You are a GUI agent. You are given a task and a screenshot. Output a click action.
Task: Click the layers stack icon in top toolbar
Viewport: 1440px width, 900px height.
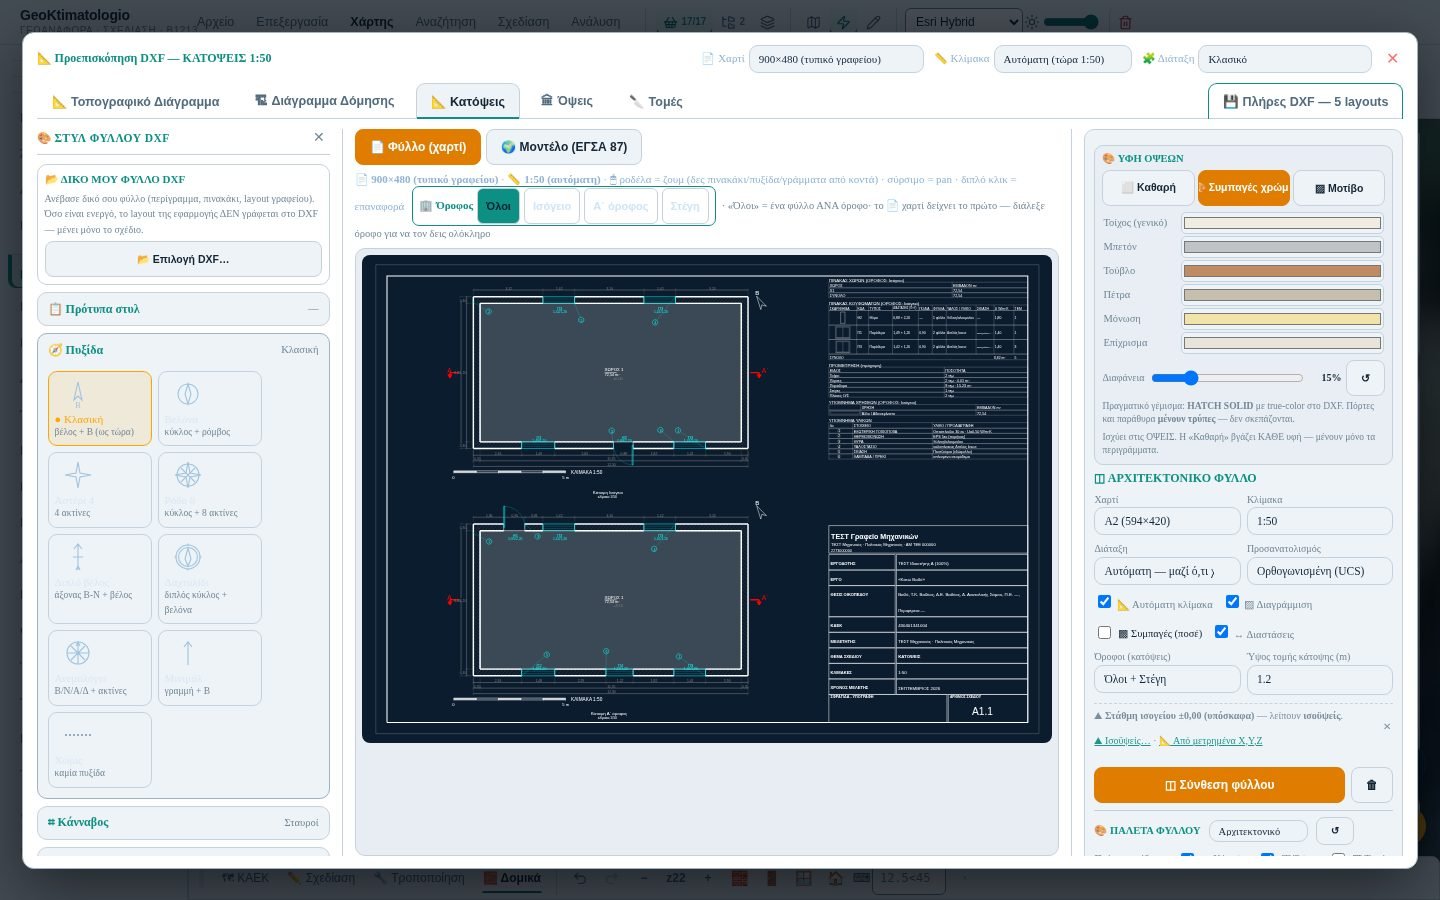tap(767, 22)
